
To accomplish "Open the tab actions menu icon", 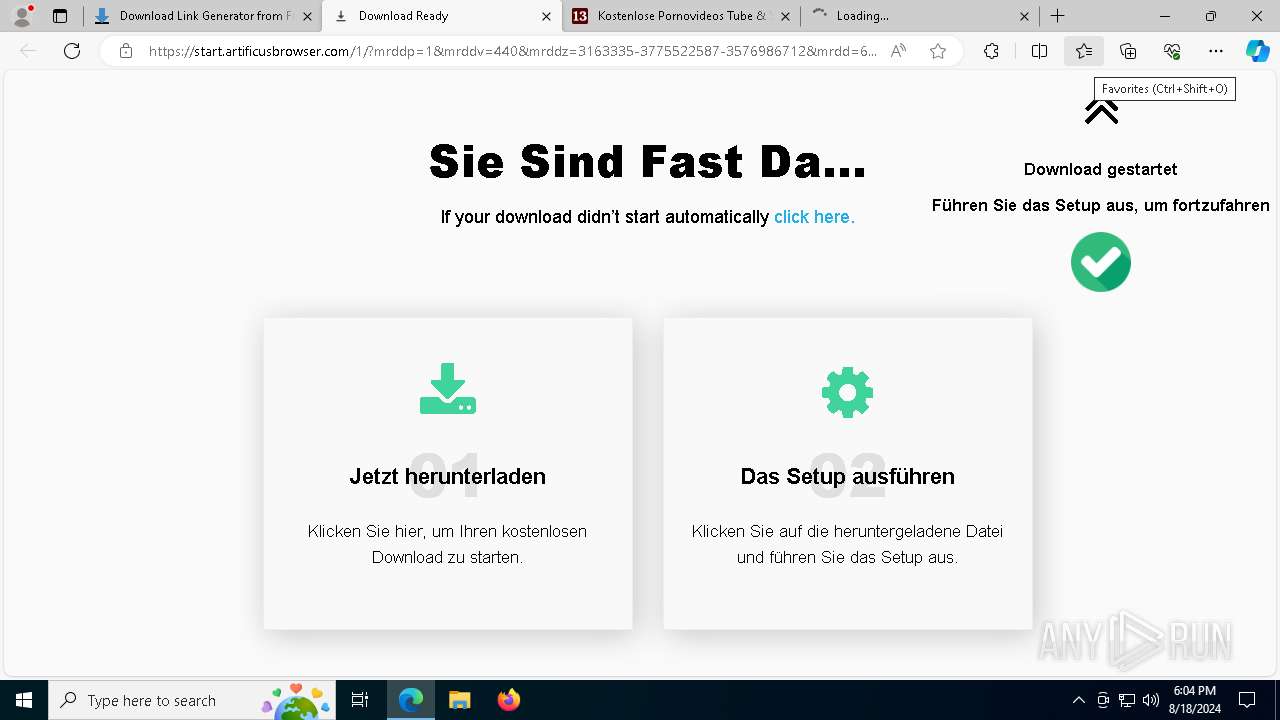I will (60, 16).
